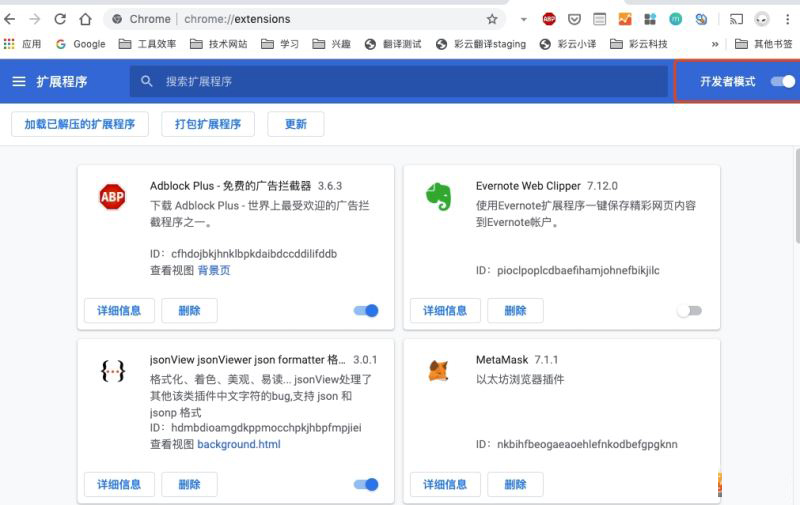Expand the address bar dropdown arrow

(523, 19)
